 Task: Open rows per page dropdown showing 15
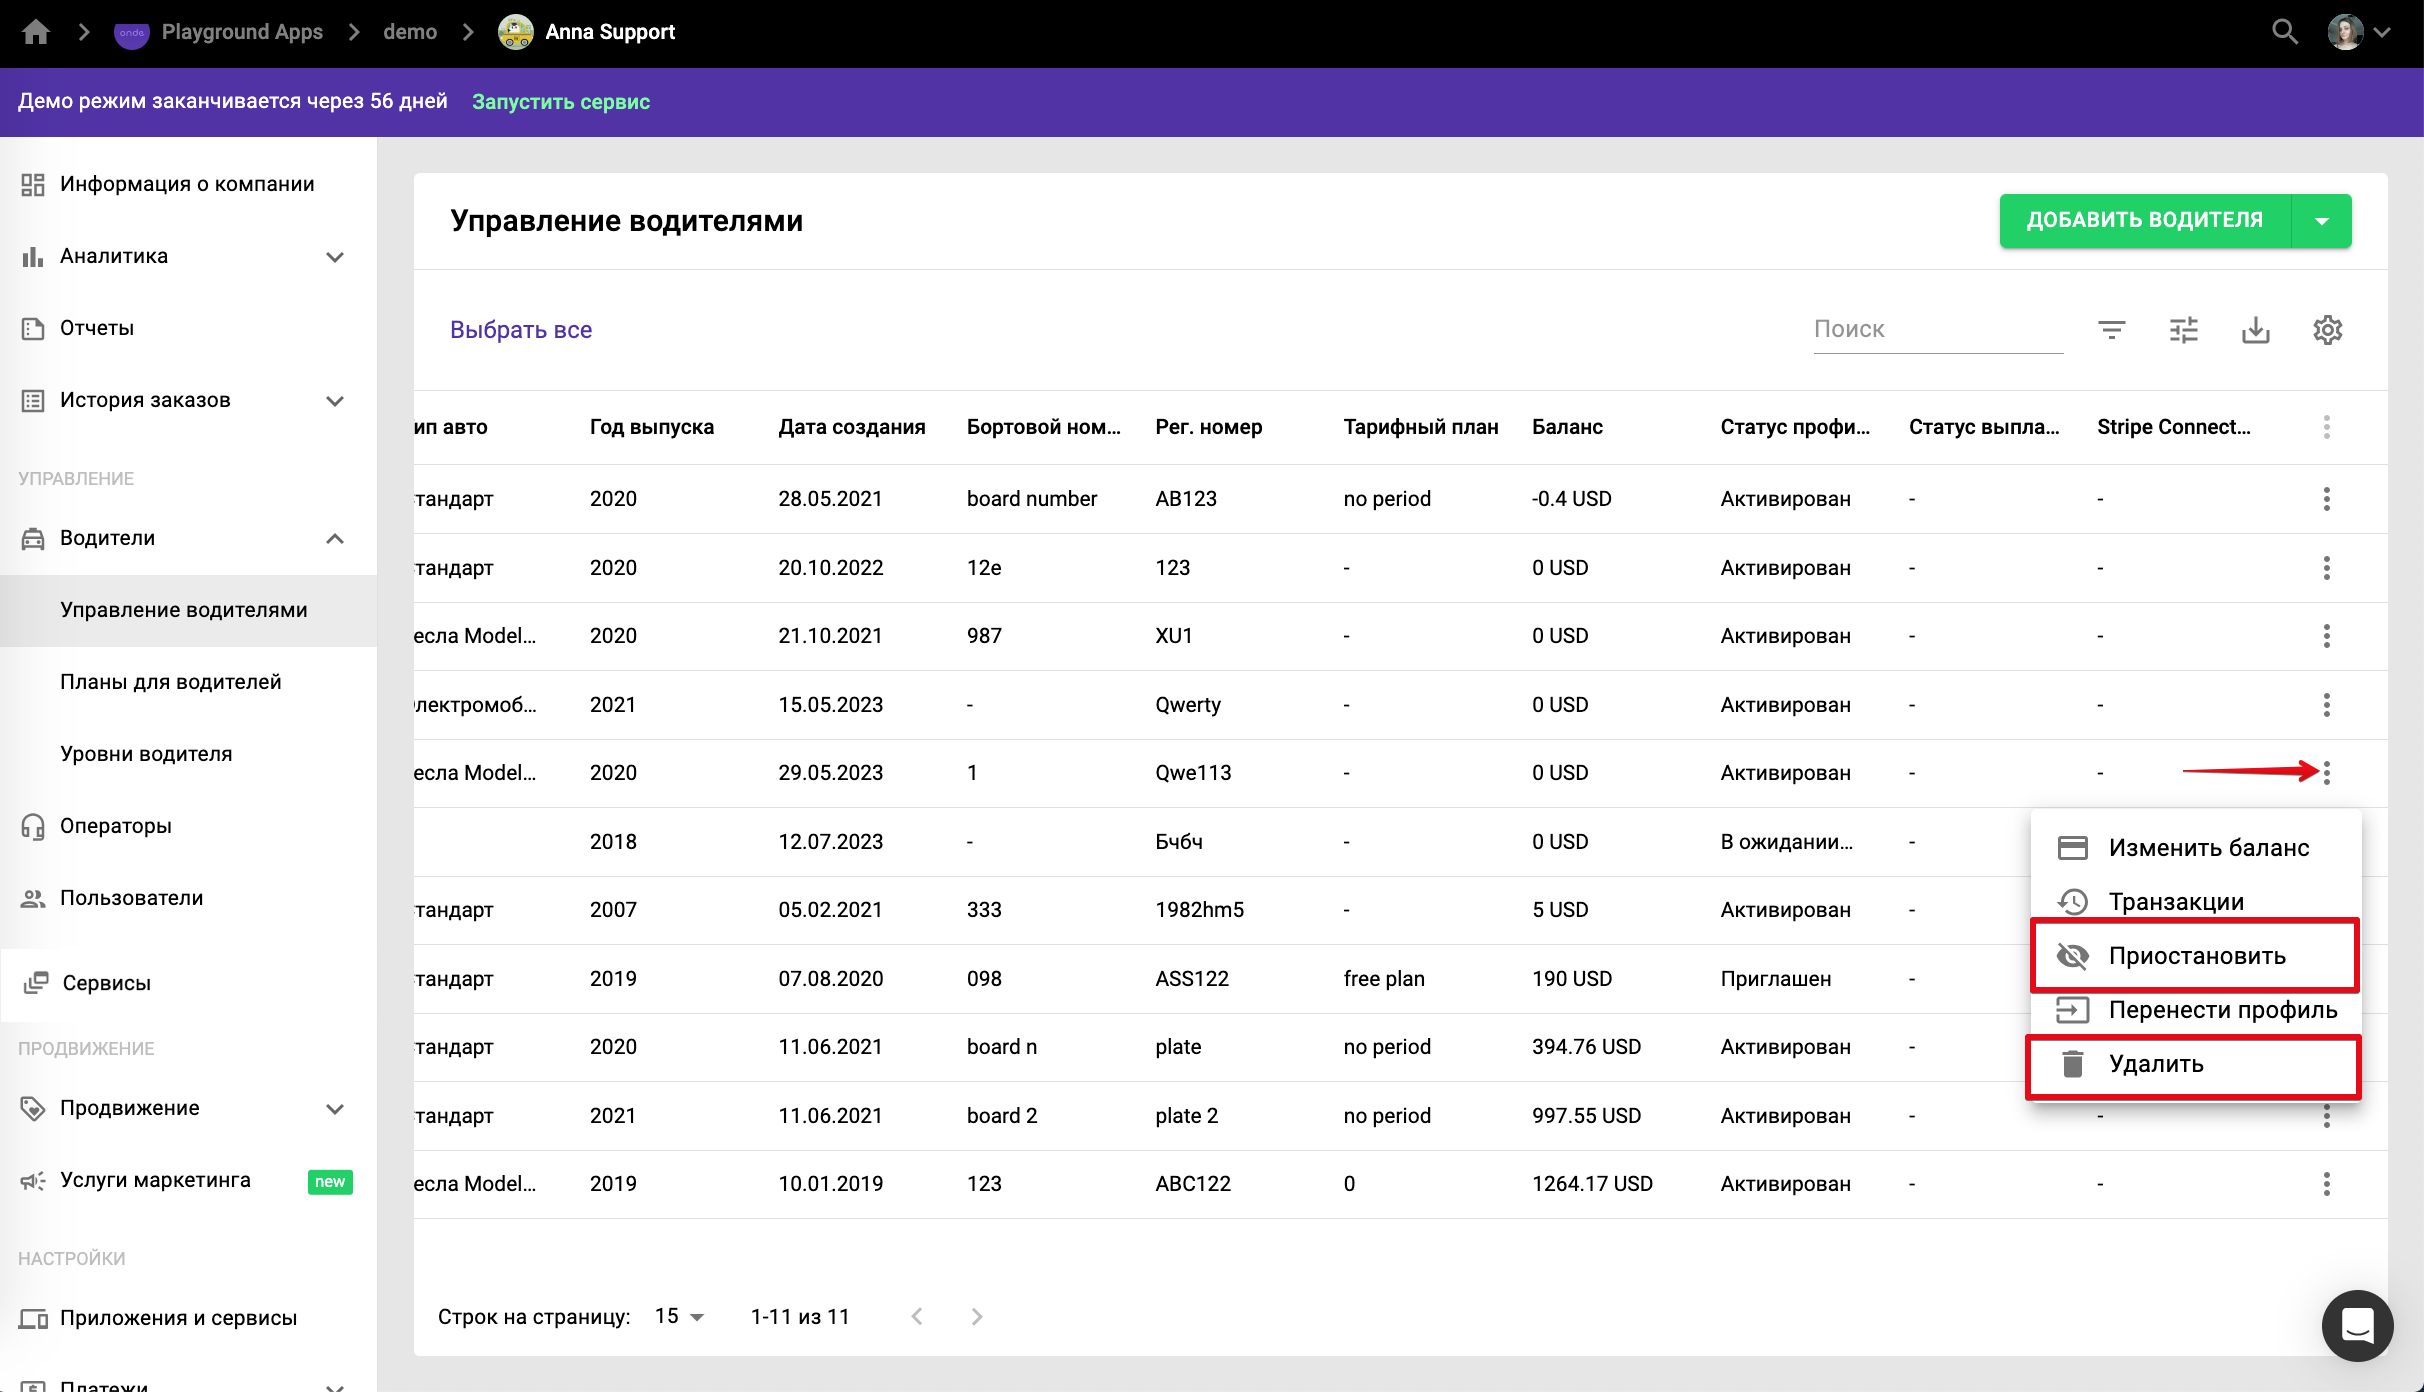point(680,1317)
